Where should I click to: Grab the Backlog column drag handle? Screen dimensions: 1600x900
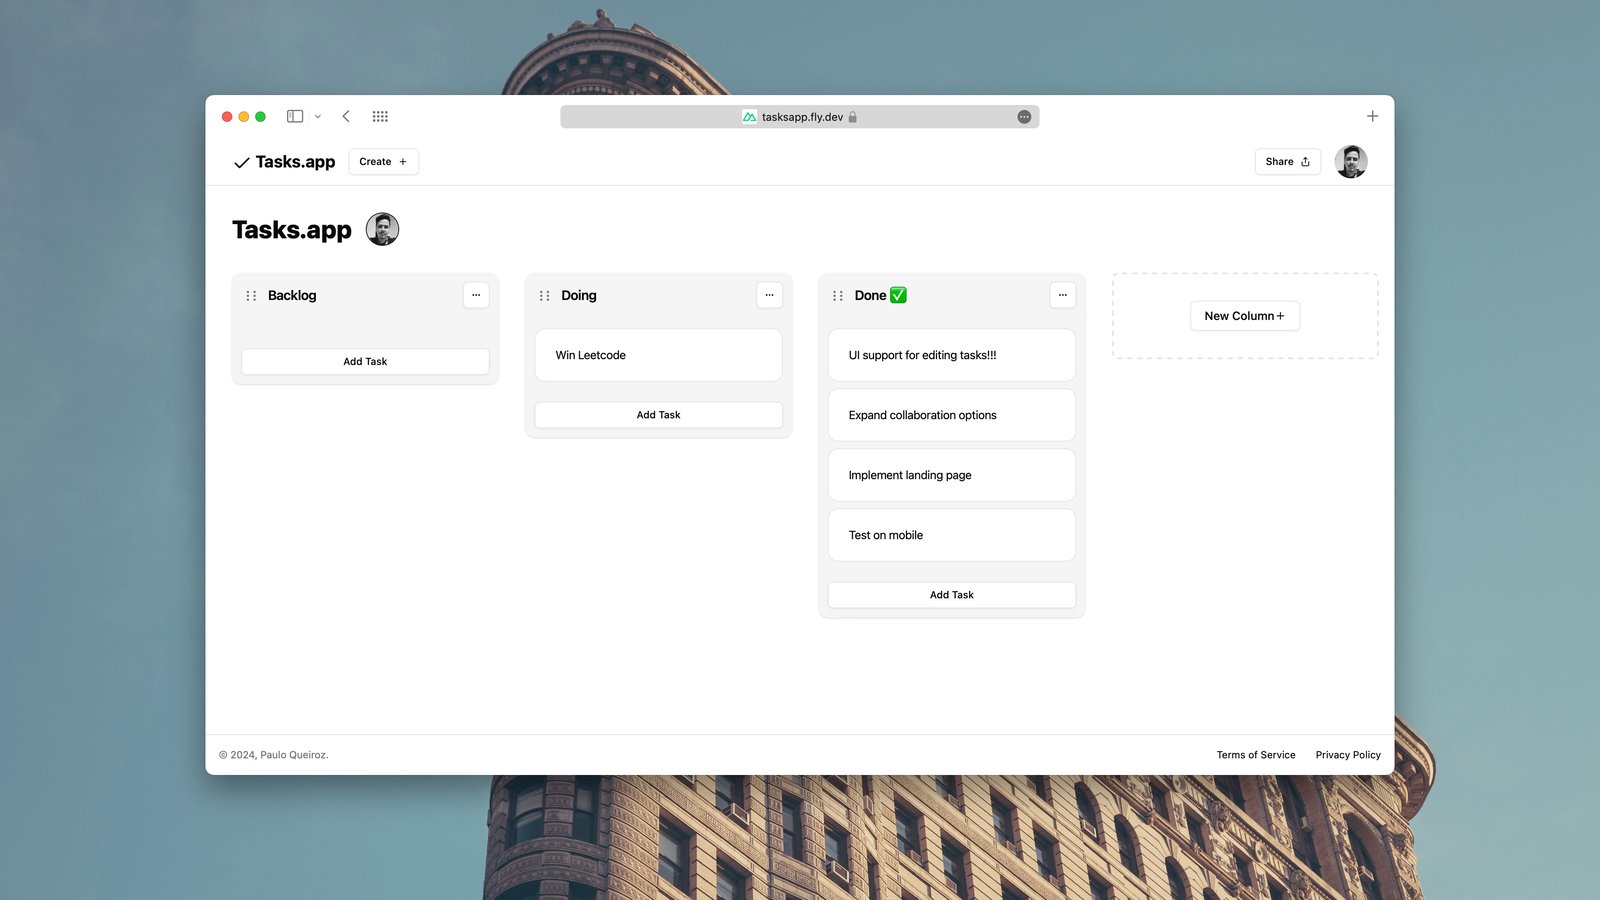(x=251, y=296)
